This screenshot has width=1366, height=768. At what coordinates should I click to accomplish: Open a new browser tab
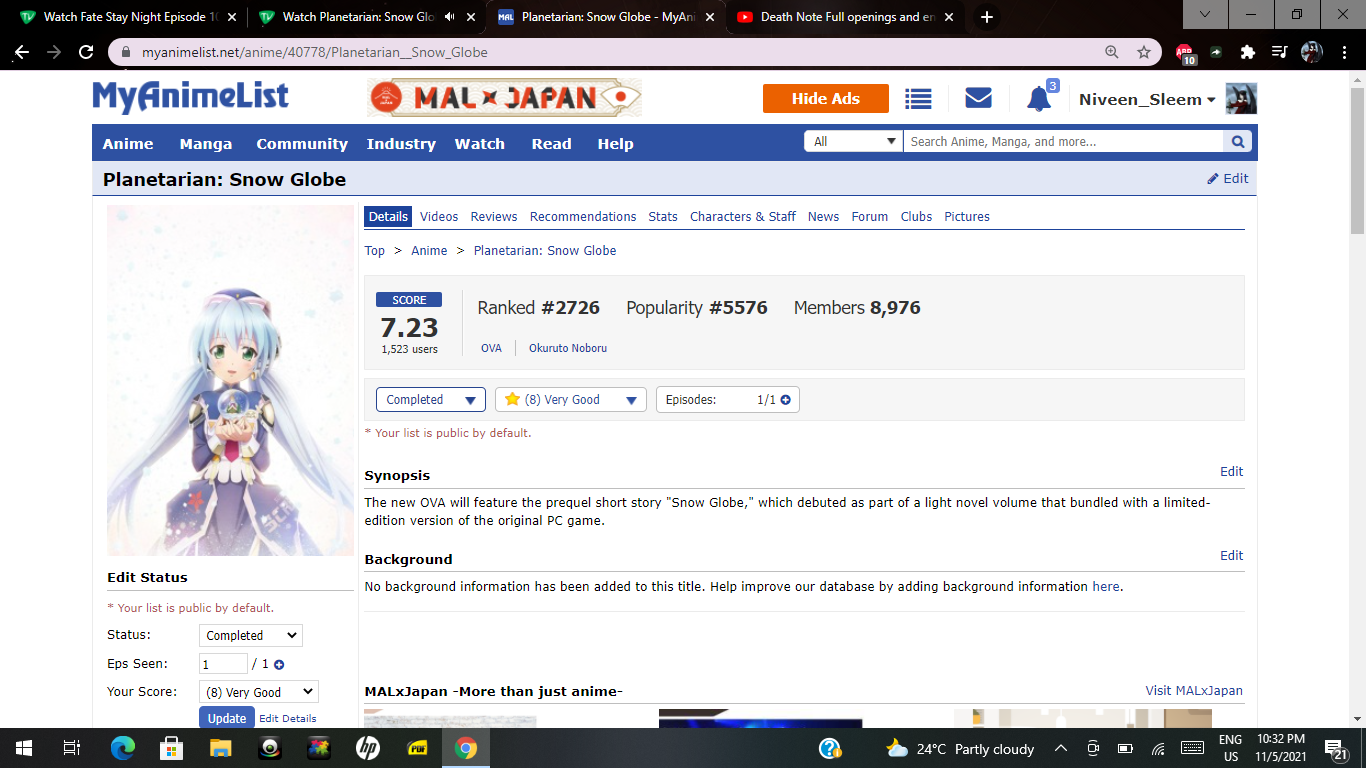987,17
